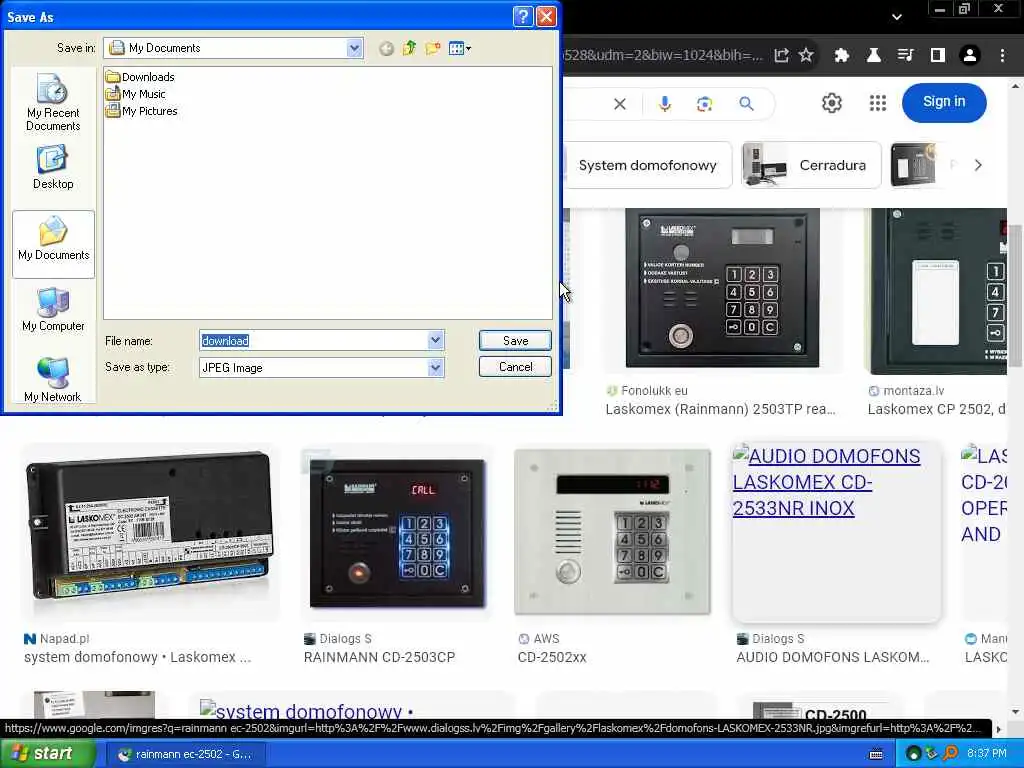The width and height of the screenshot is (1024, 768).
Task: Select My Network in places bar
Action: 53,379
